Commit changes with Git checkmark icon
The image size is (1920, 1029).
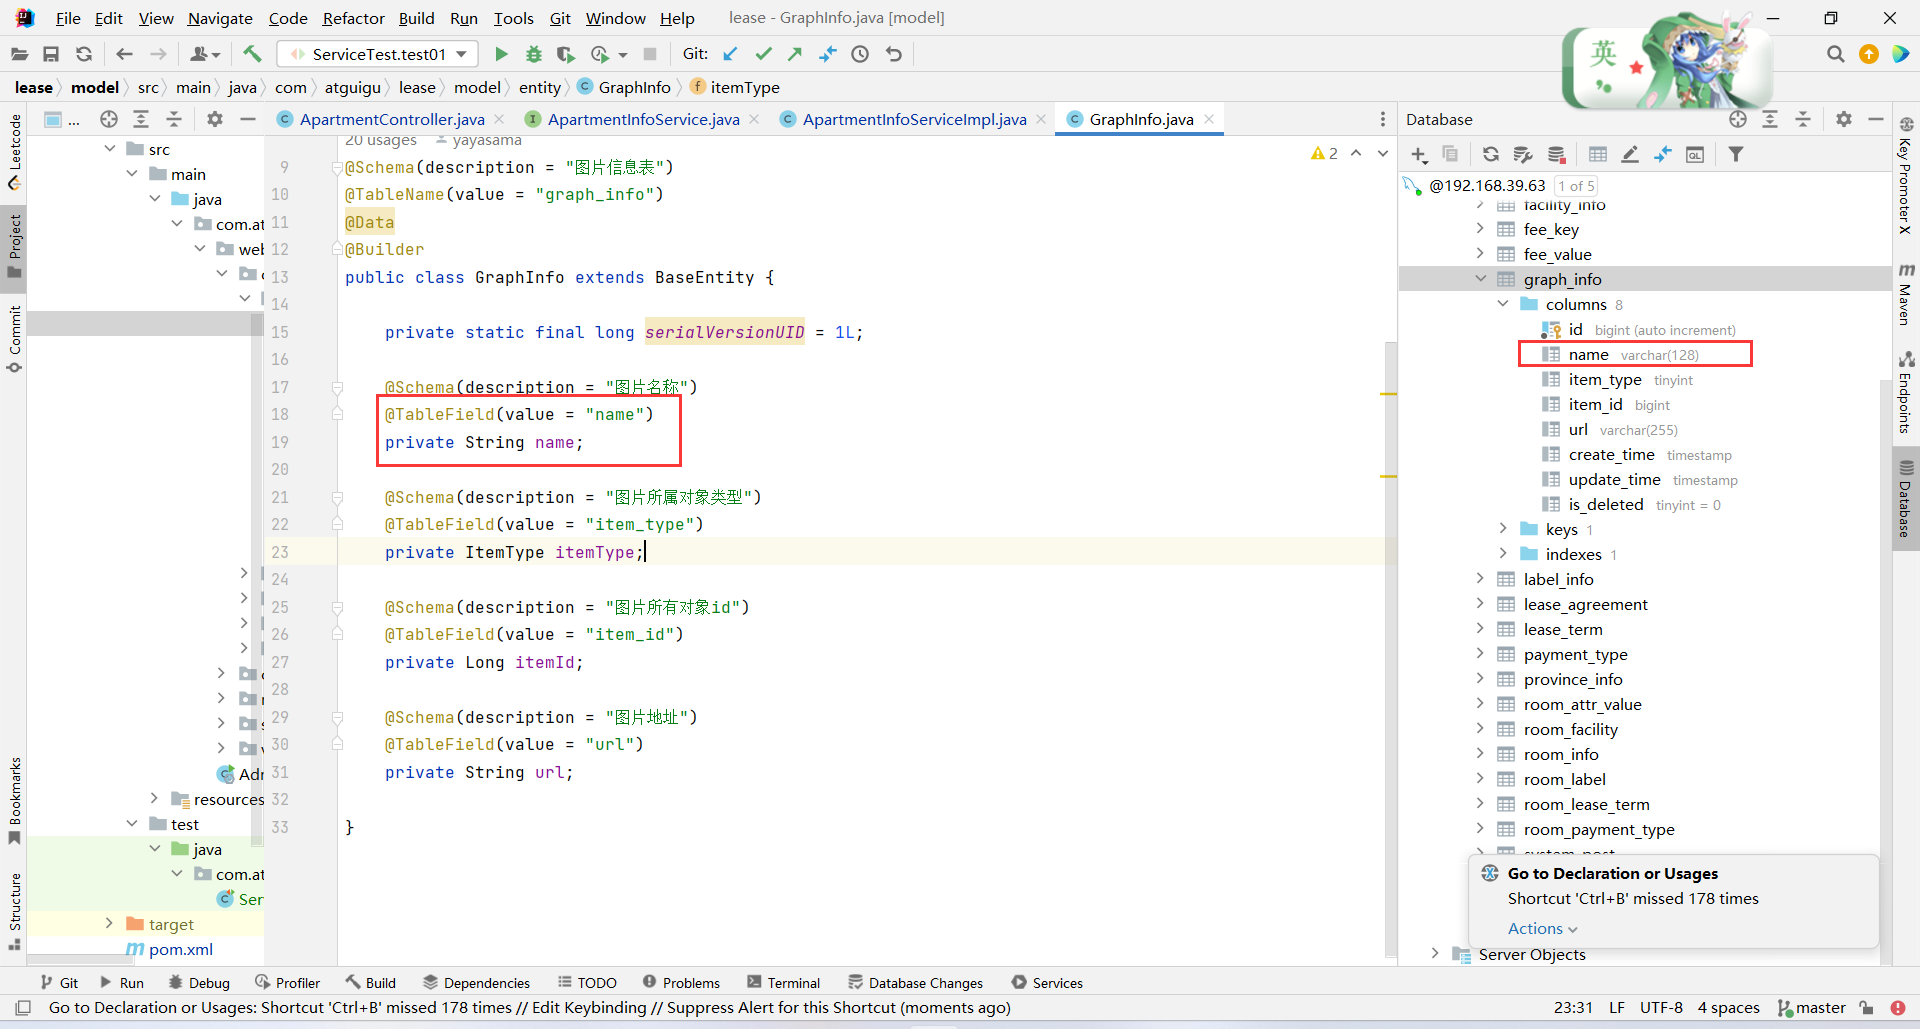(x=764, y=54)
